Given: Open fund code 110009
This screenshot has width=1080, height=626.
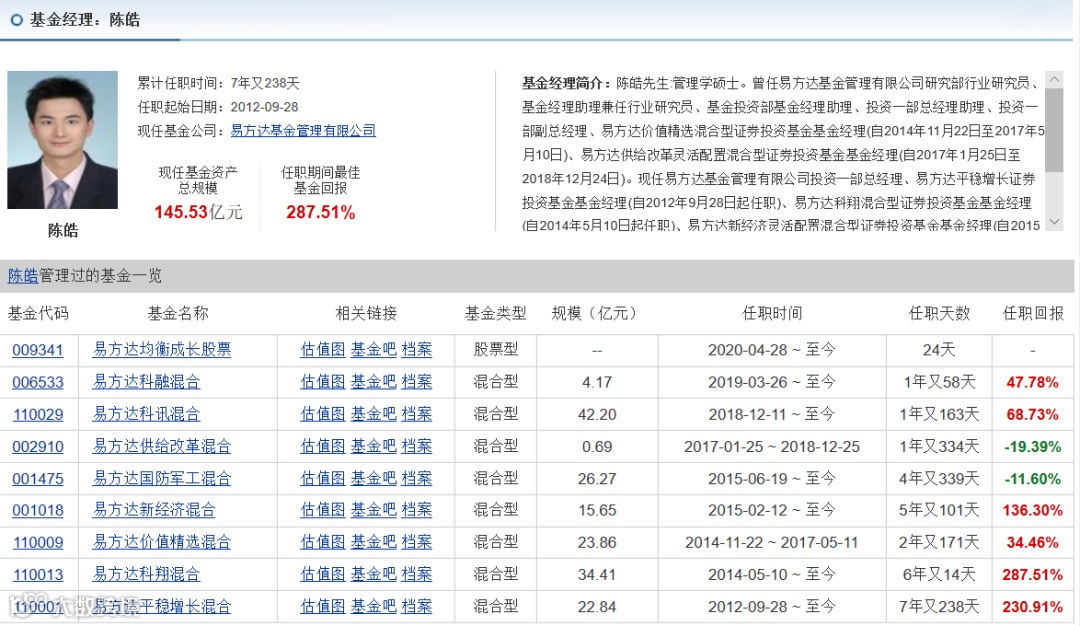Looking at the screenshot, I should tap(38, 543).
